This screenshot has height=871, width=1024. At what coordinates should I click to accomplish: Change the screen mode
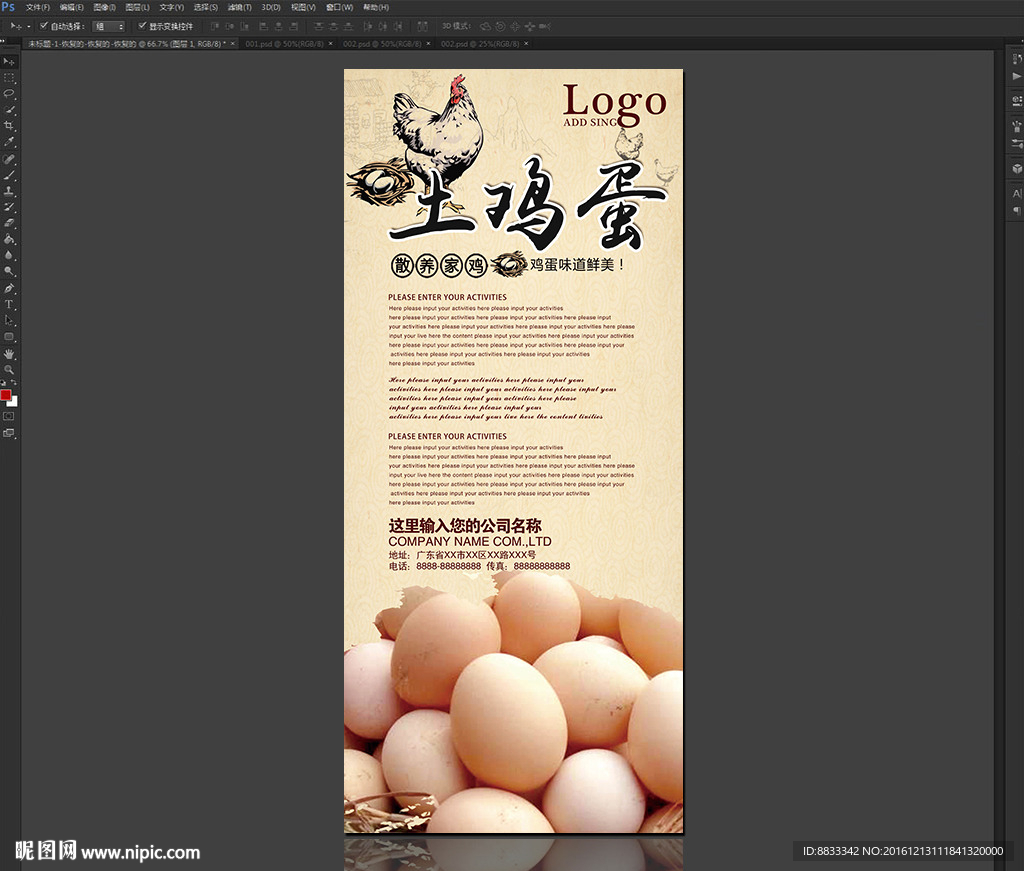click(x=8, y=433)
